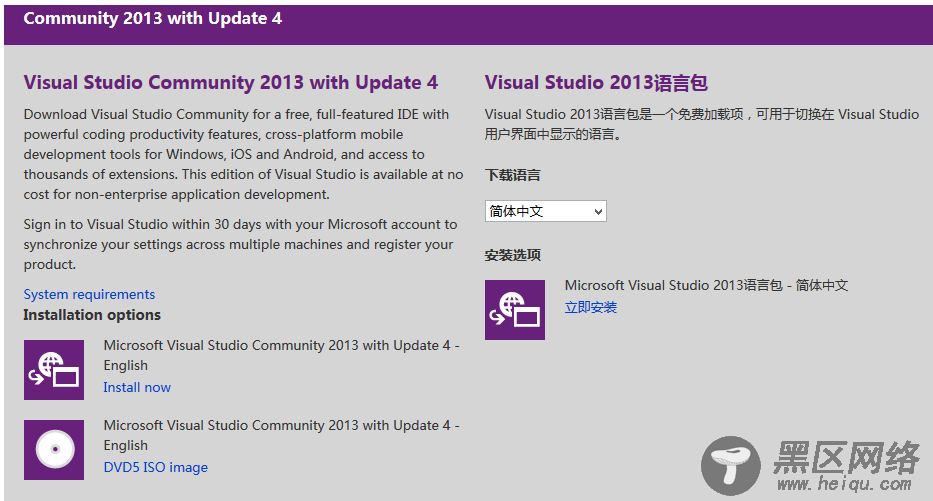Click the purple header Community 2013 with Update 4
This screenshot has width=933, height=501.
(153, 18)
